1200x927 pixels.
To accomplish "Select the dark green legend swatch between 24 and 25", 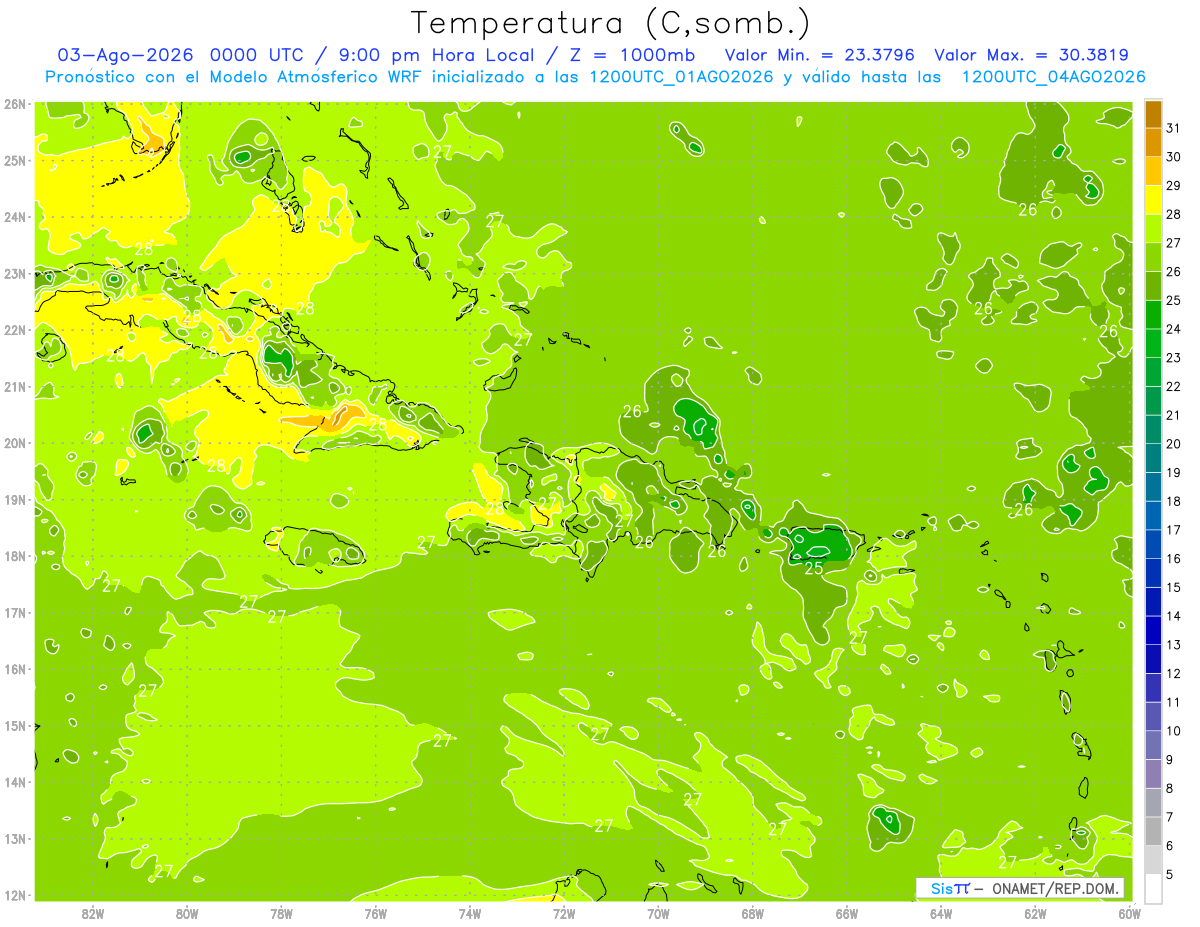I will [1153, 314].
